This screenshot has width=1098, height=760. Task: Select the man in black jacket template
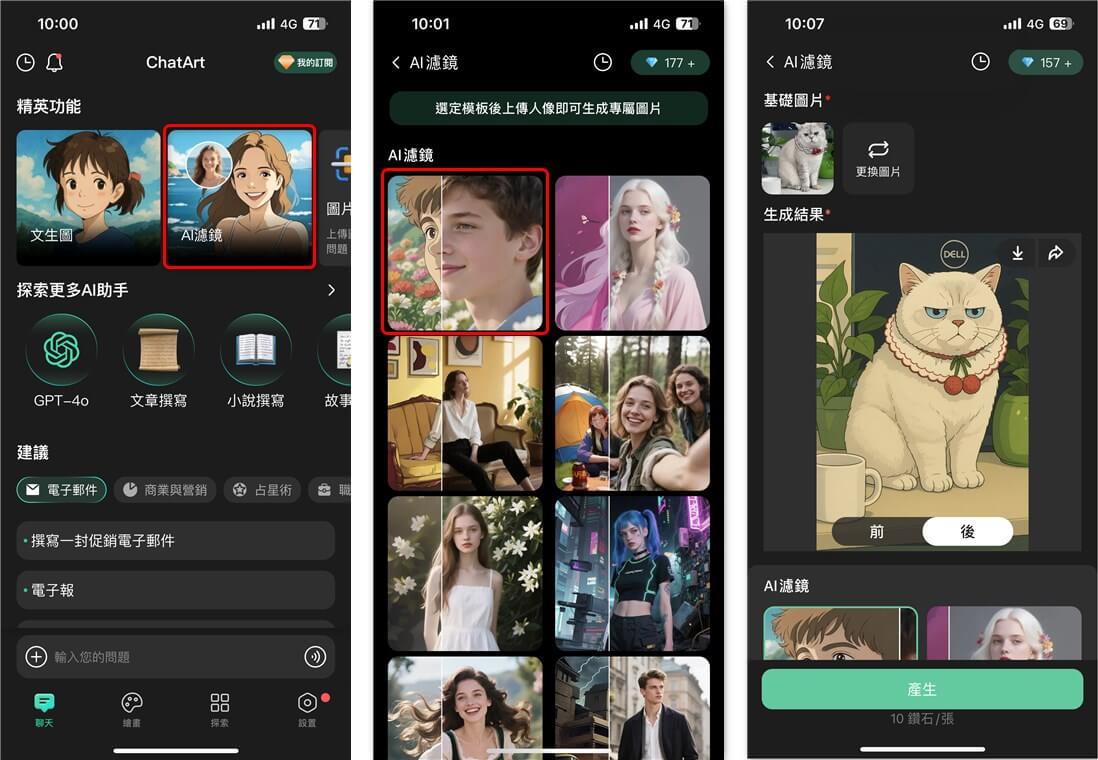tap(632, 708)
